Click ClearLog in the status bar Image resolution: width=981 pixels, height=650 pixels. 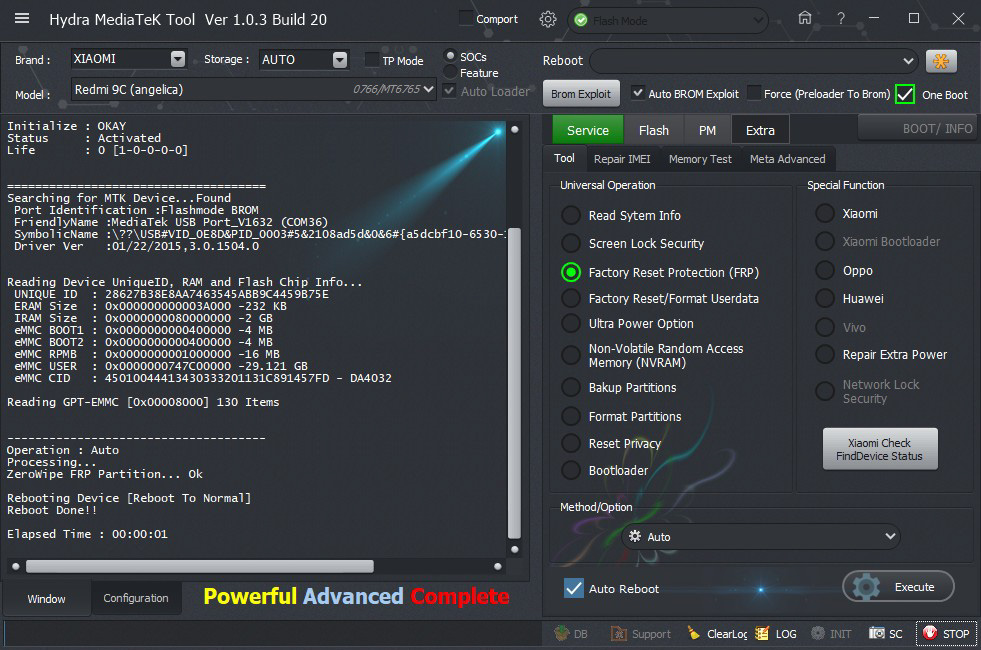717,634
